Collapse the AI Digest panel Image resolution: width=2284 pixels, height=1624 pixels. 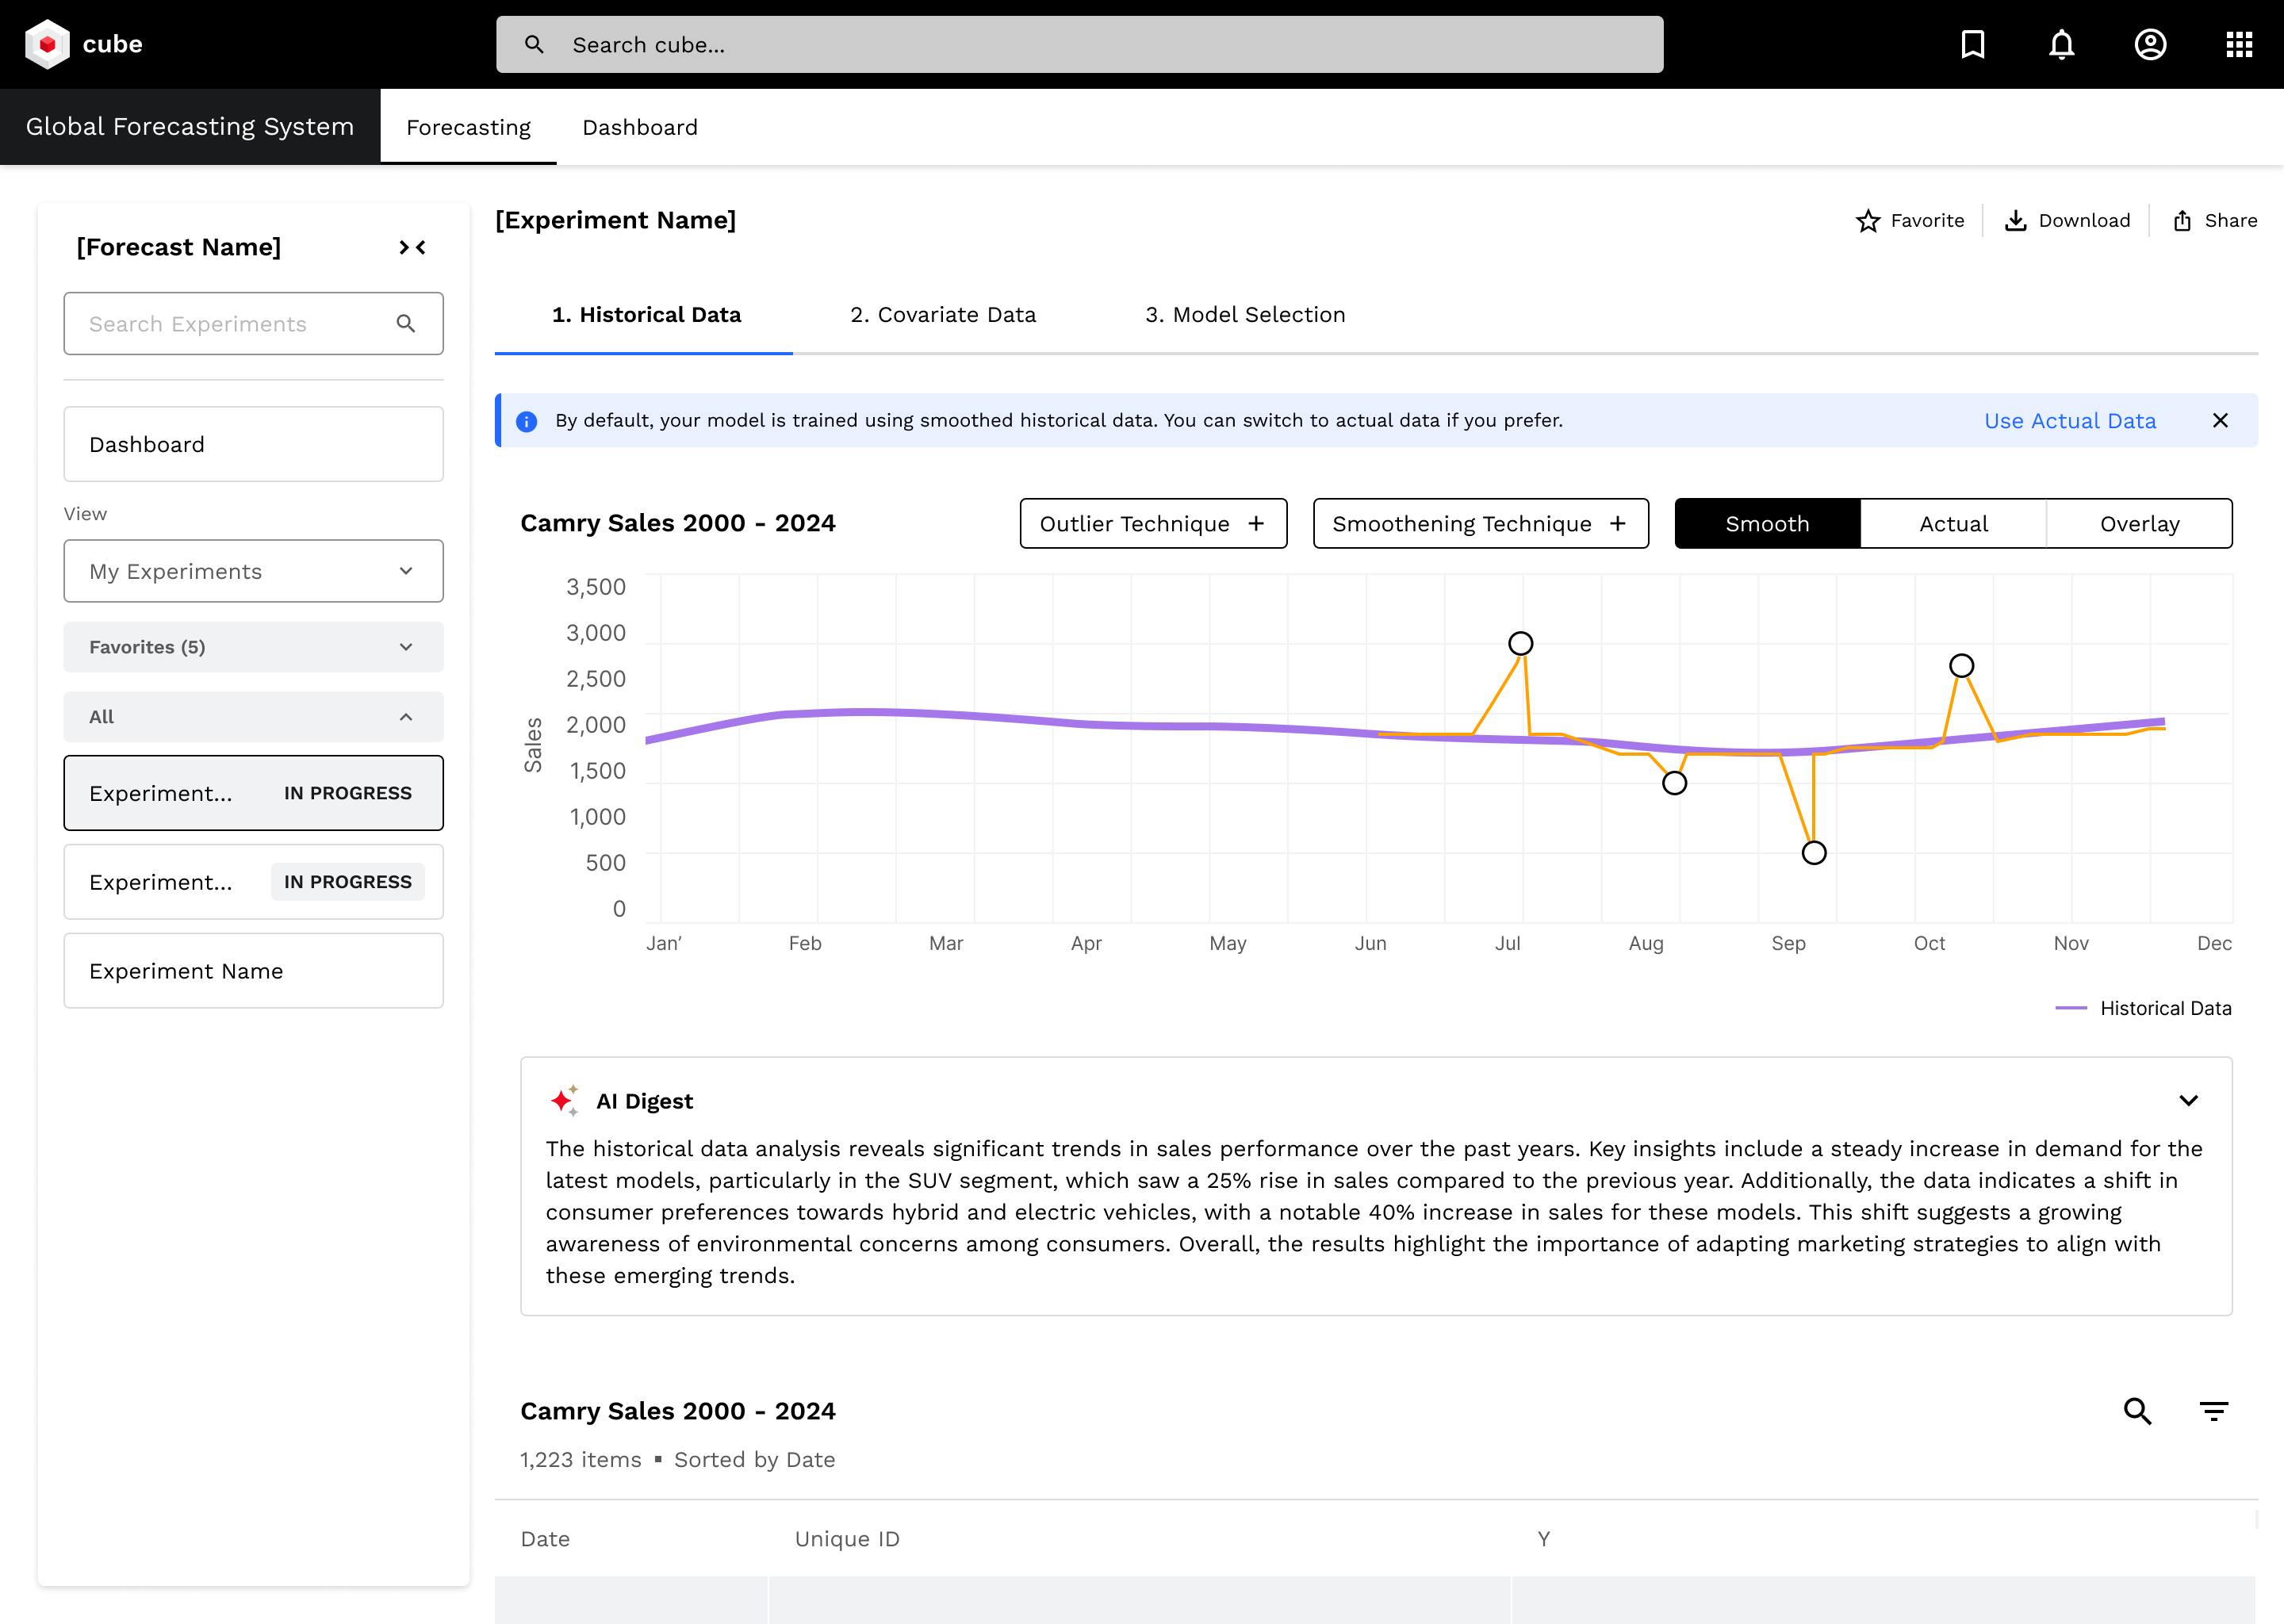pyautogui.click(x=2188, y=1100)
